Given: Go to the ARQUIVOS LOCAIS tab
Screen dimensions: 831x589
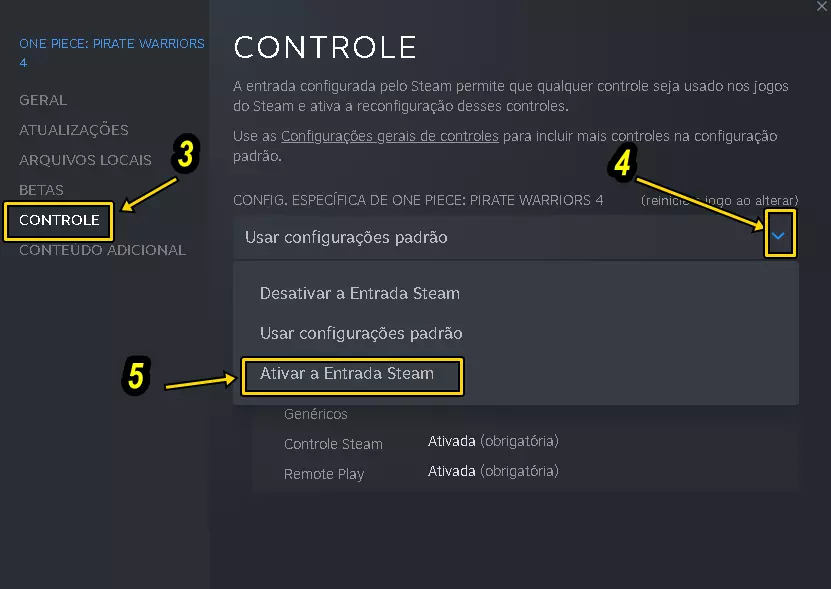Looking at the screenshot, I should pos(85,160).
